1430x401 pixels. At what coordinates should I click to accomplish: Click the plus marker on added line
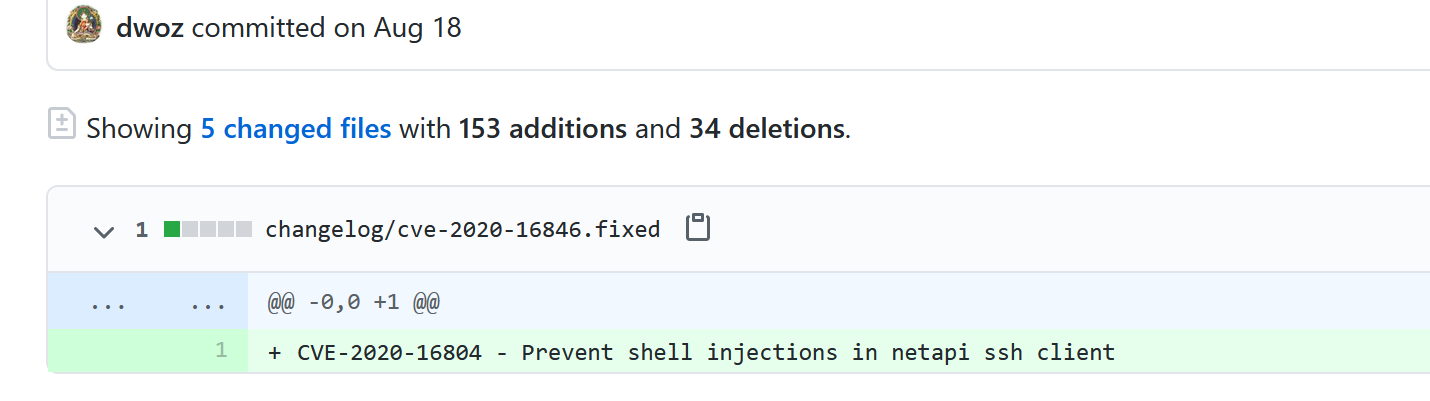(x=275, y=352)
